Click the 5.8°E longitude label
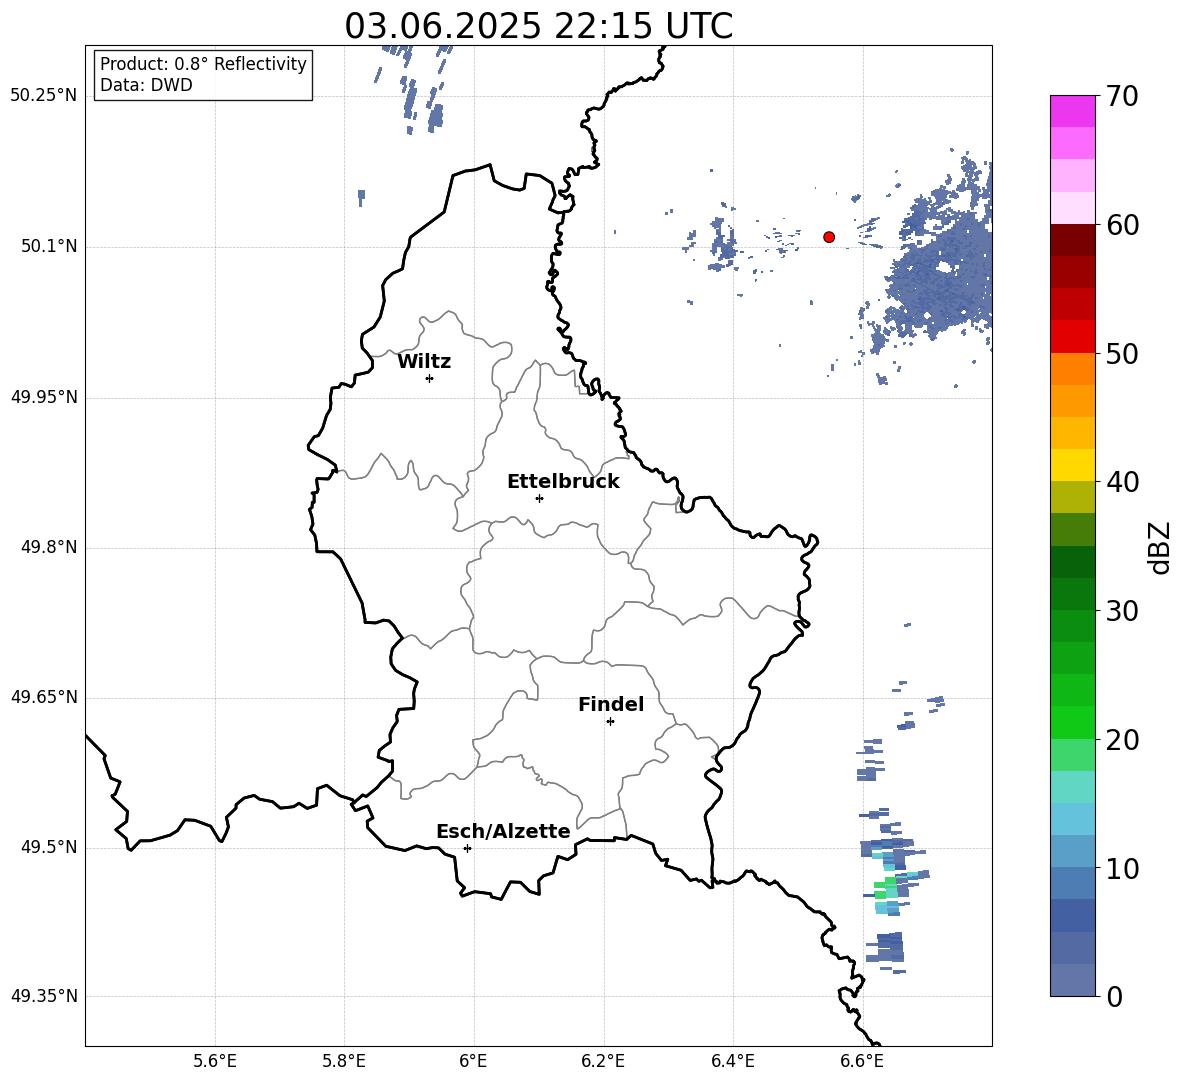 point(344,1061)
